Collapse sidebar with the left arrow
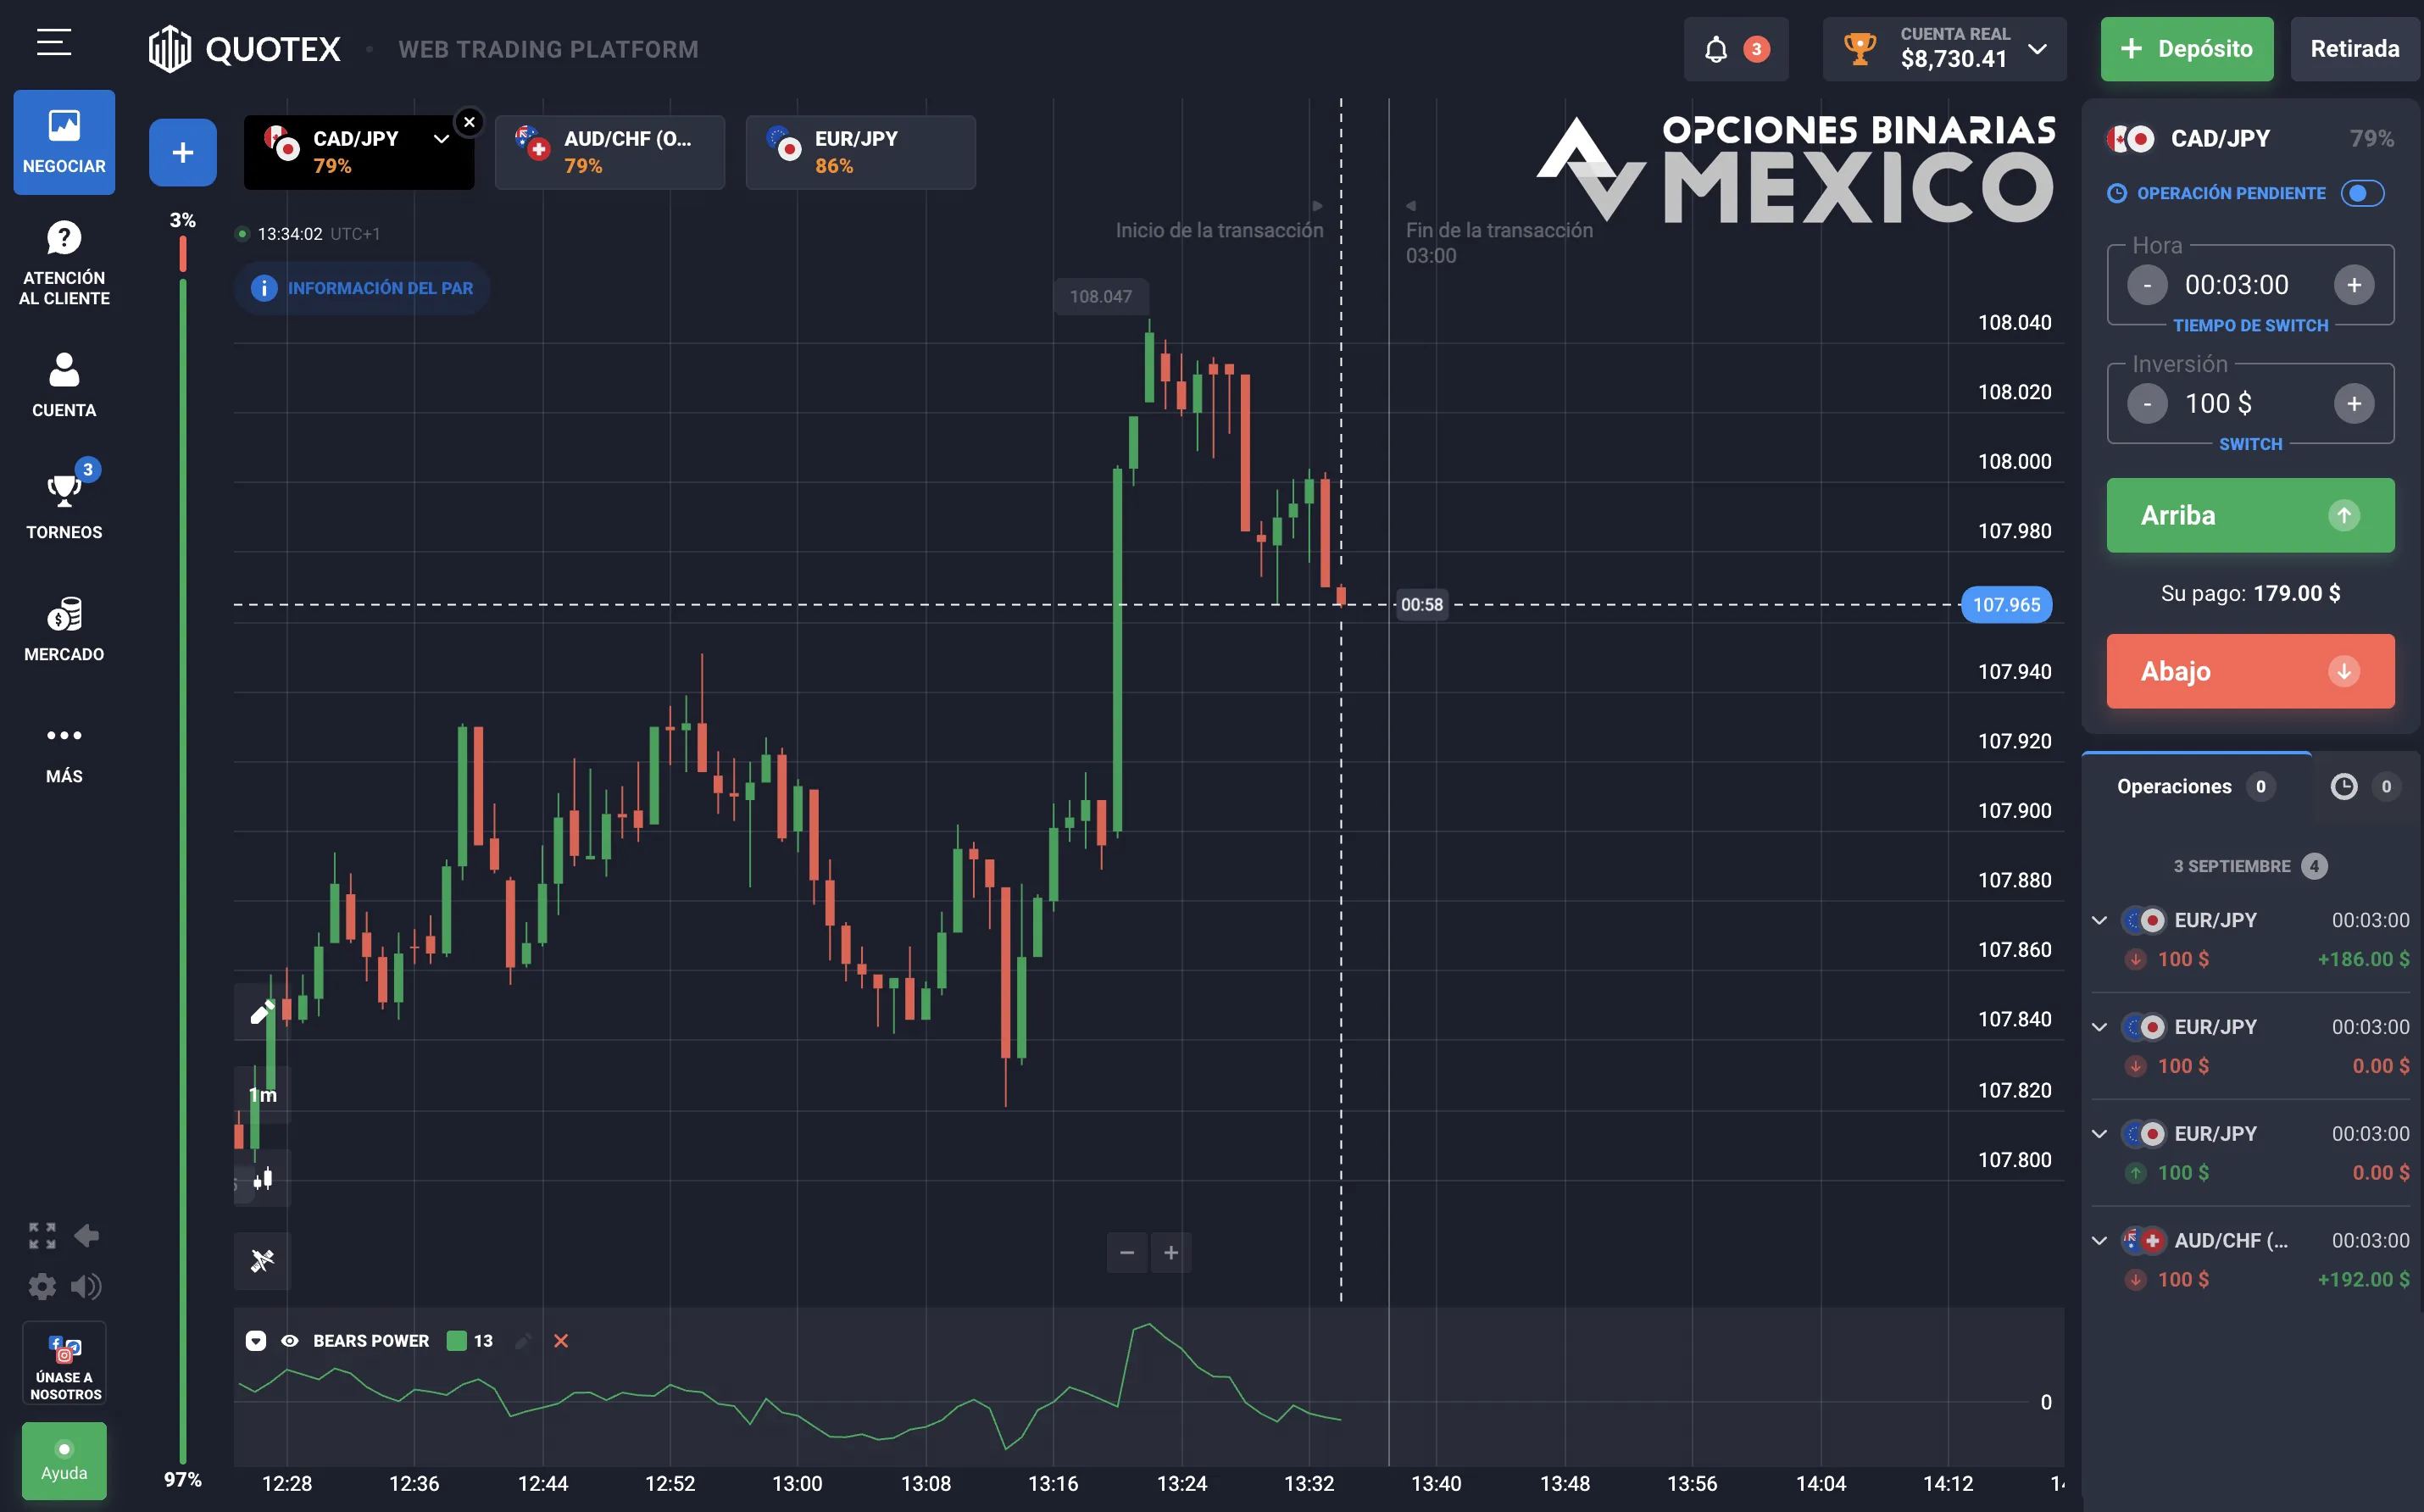2424x1512 pixels. tap(86, 1235)
